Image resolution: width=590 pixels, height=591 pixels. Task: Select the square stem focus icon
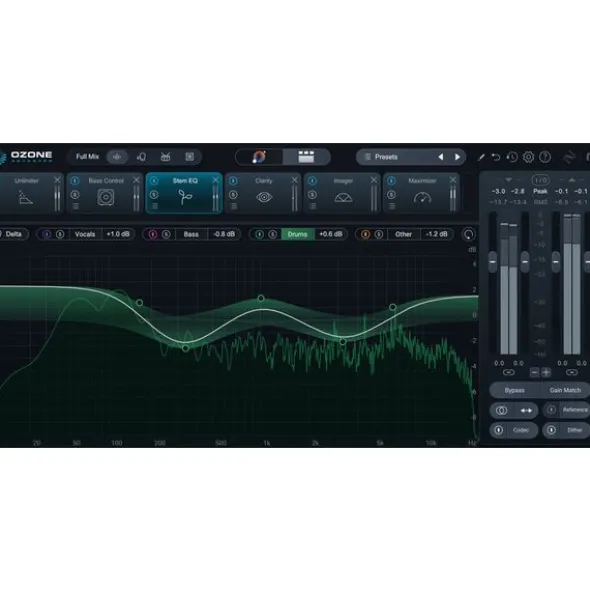(x=190, y=157)
